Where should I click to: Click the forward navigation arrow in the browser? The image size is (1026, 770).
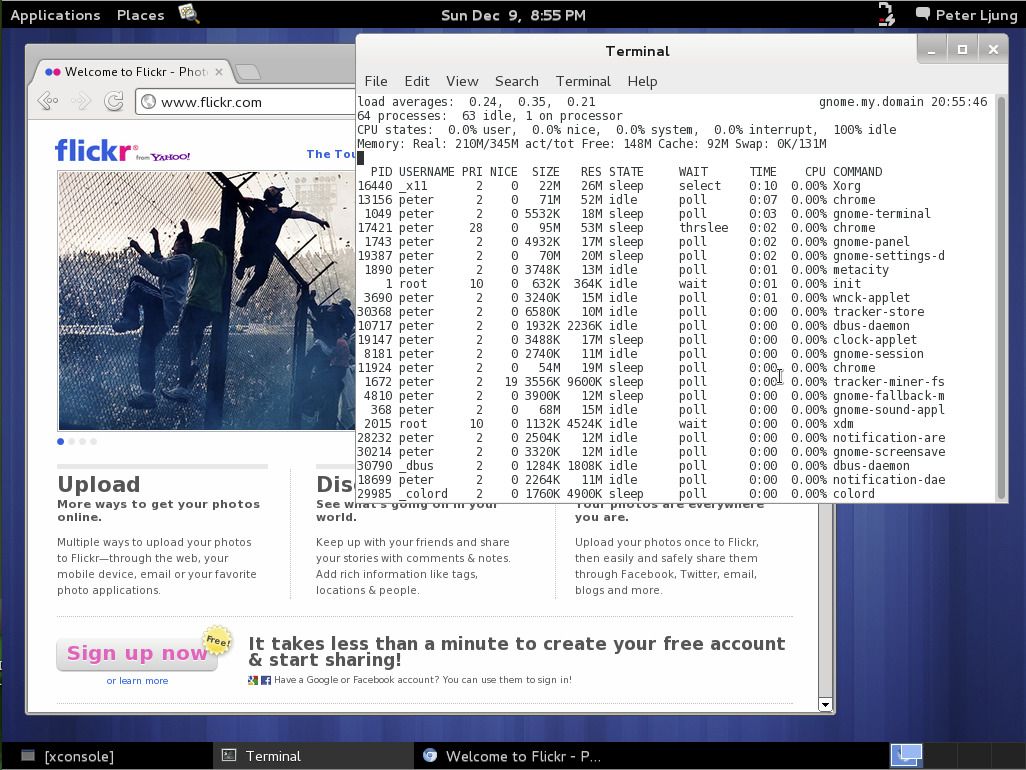pos(81,100)
